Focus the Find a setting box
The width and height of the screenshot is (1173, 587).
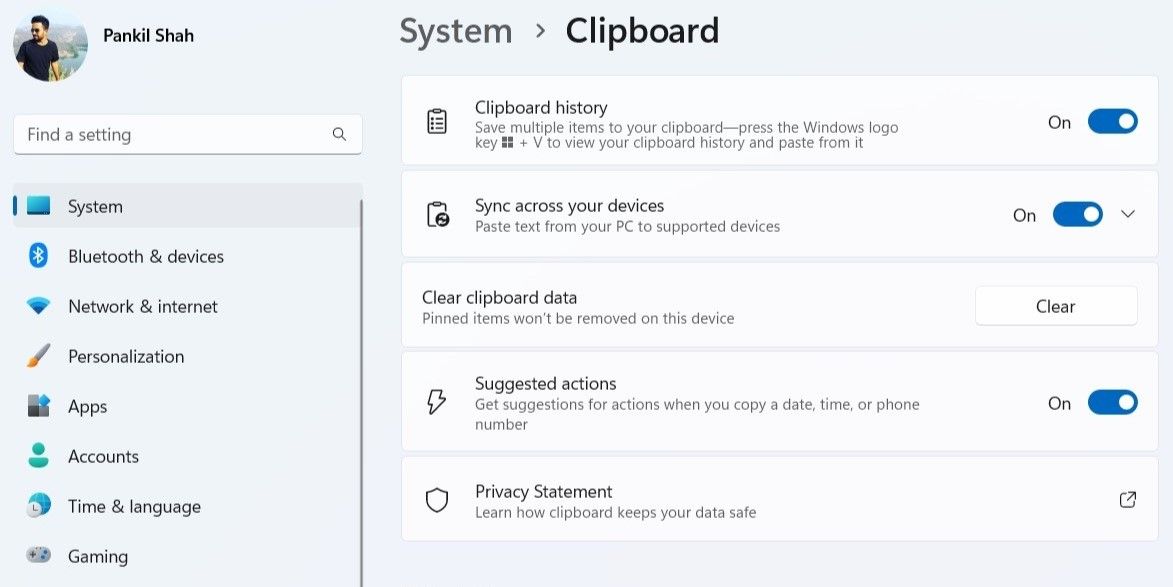[x=187, y=135]
